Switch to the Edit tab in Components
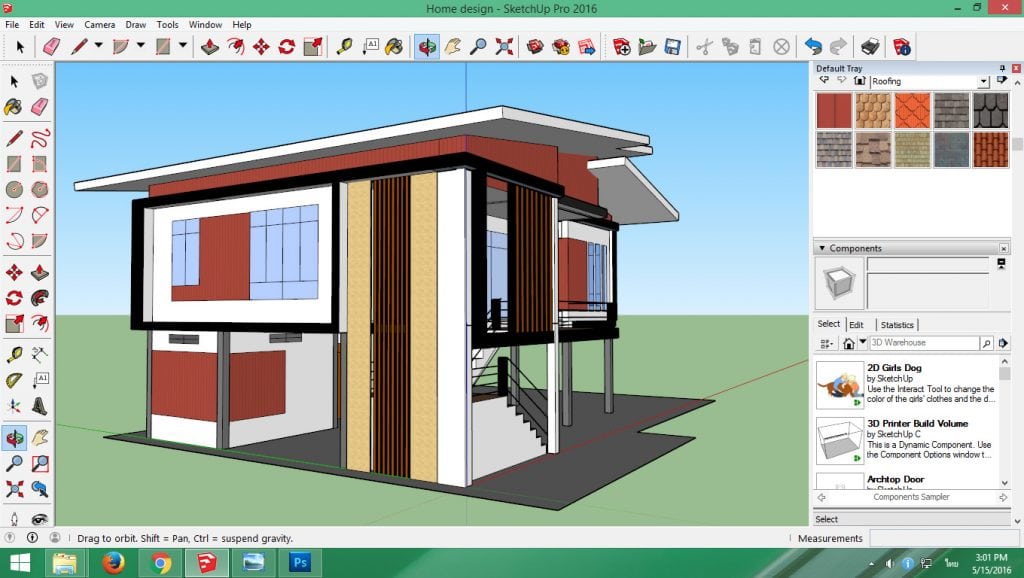 point(856,325)
